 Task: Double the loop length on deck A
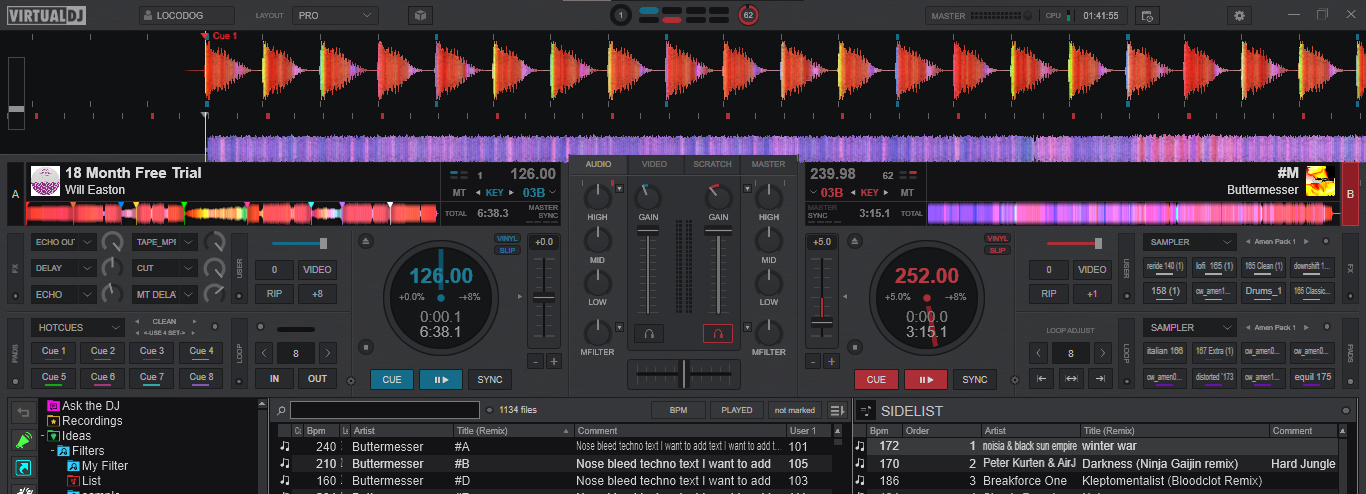click(x=326, y=353)
